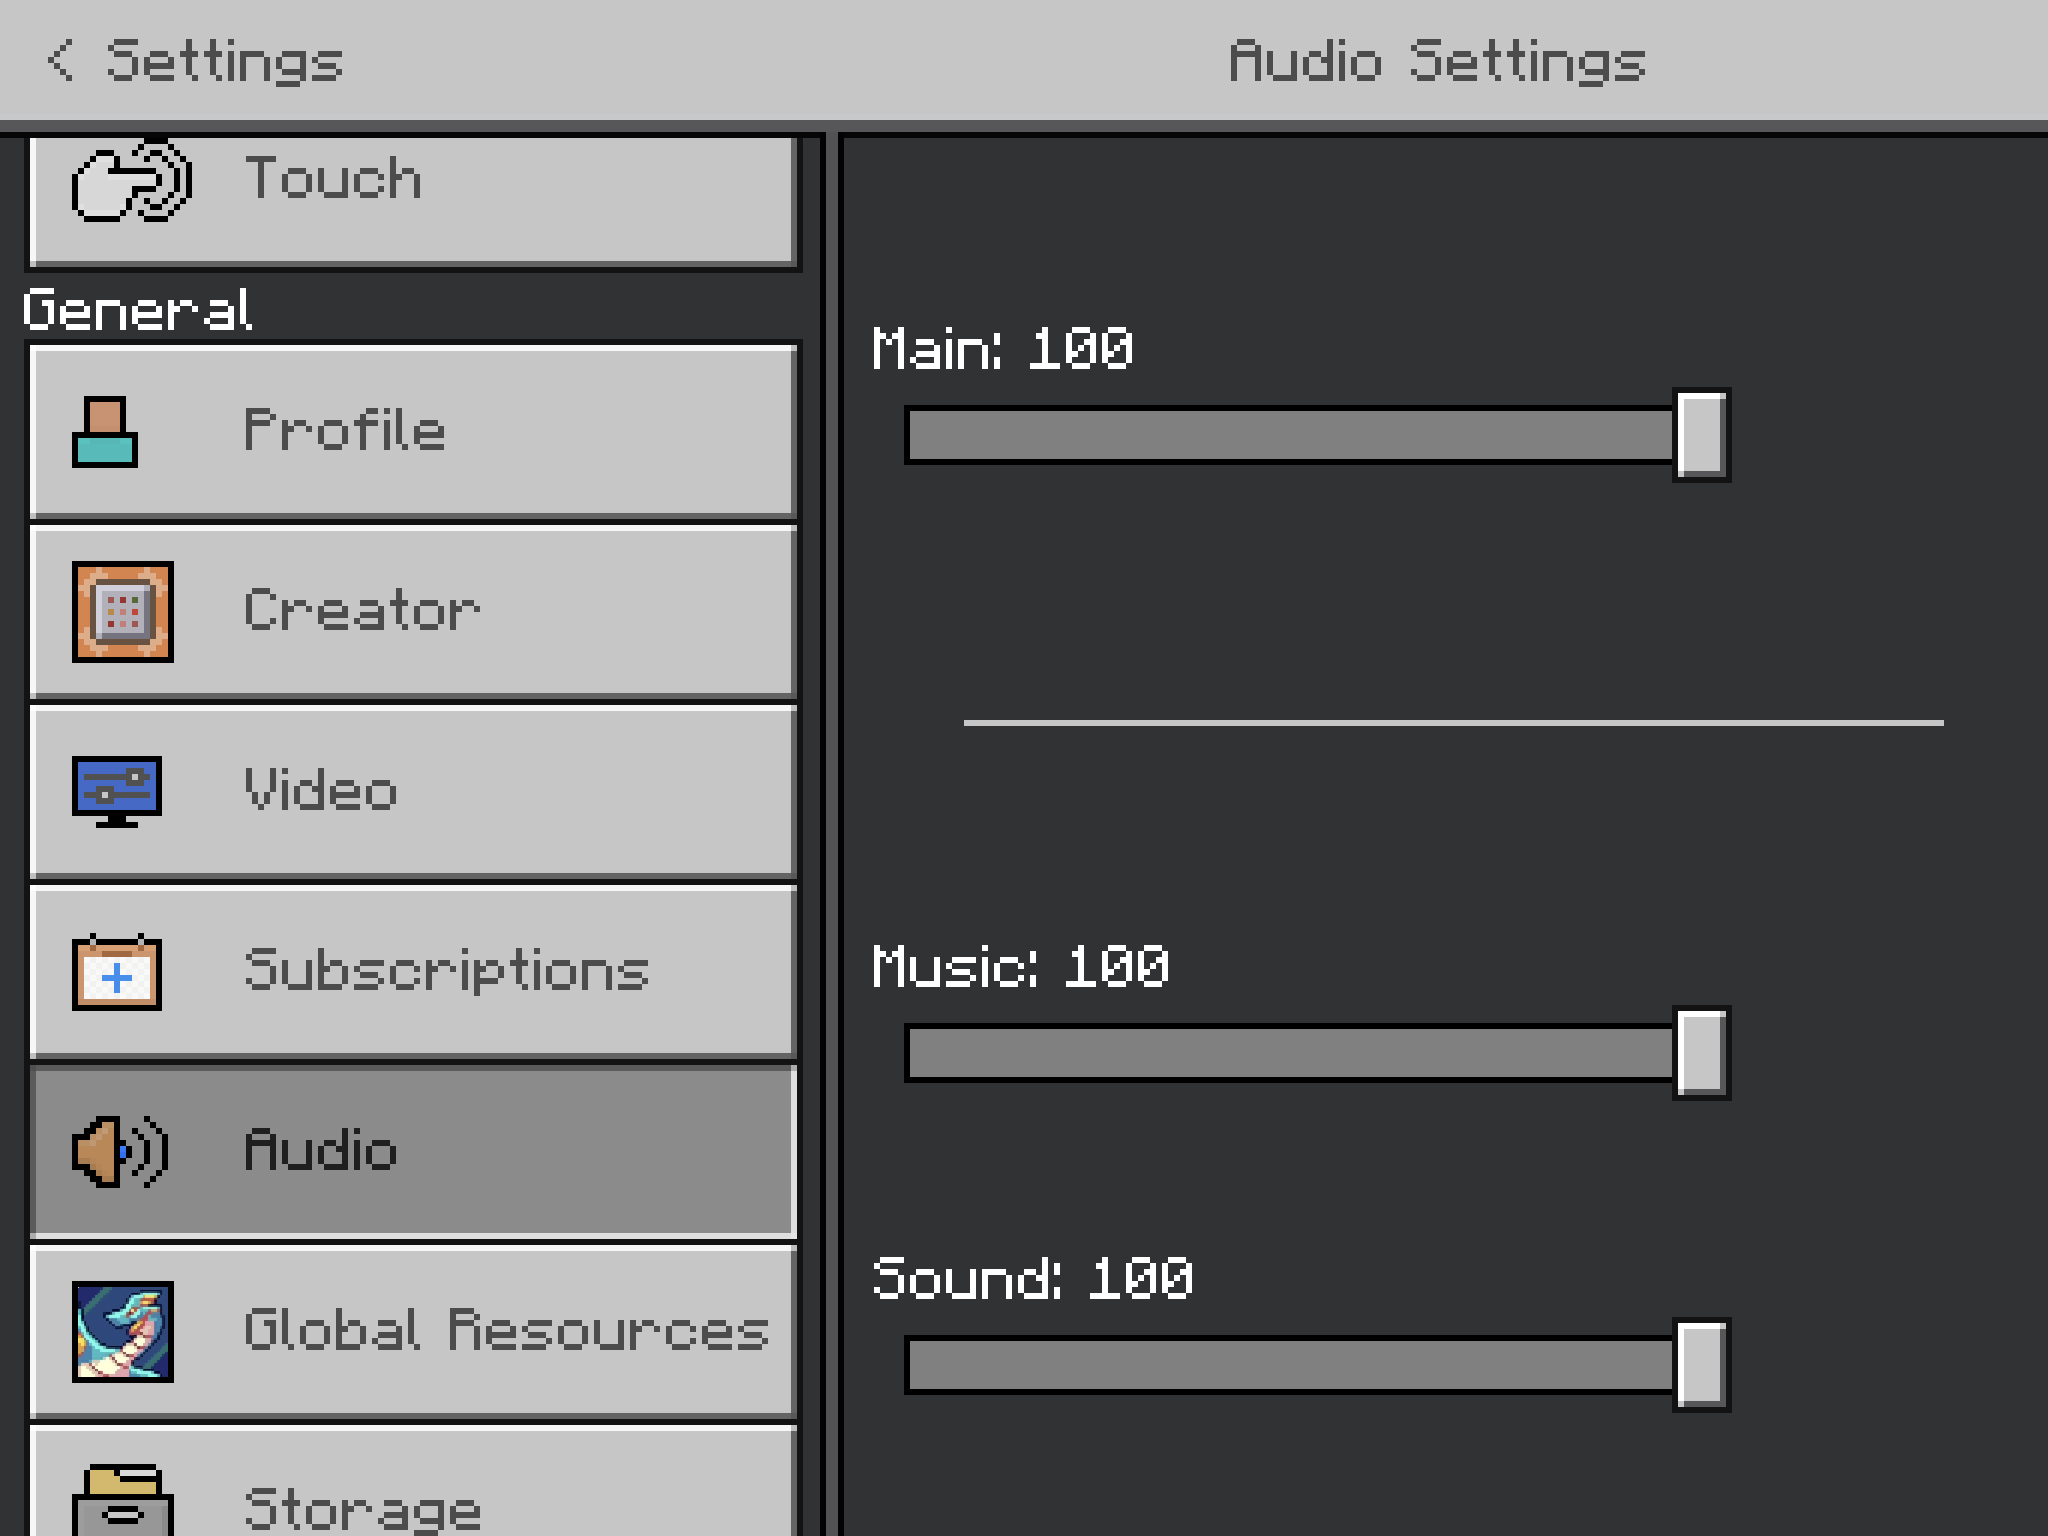Open the Creator settings tab
2048x1536 pixels.
click(x=362, y=611)
